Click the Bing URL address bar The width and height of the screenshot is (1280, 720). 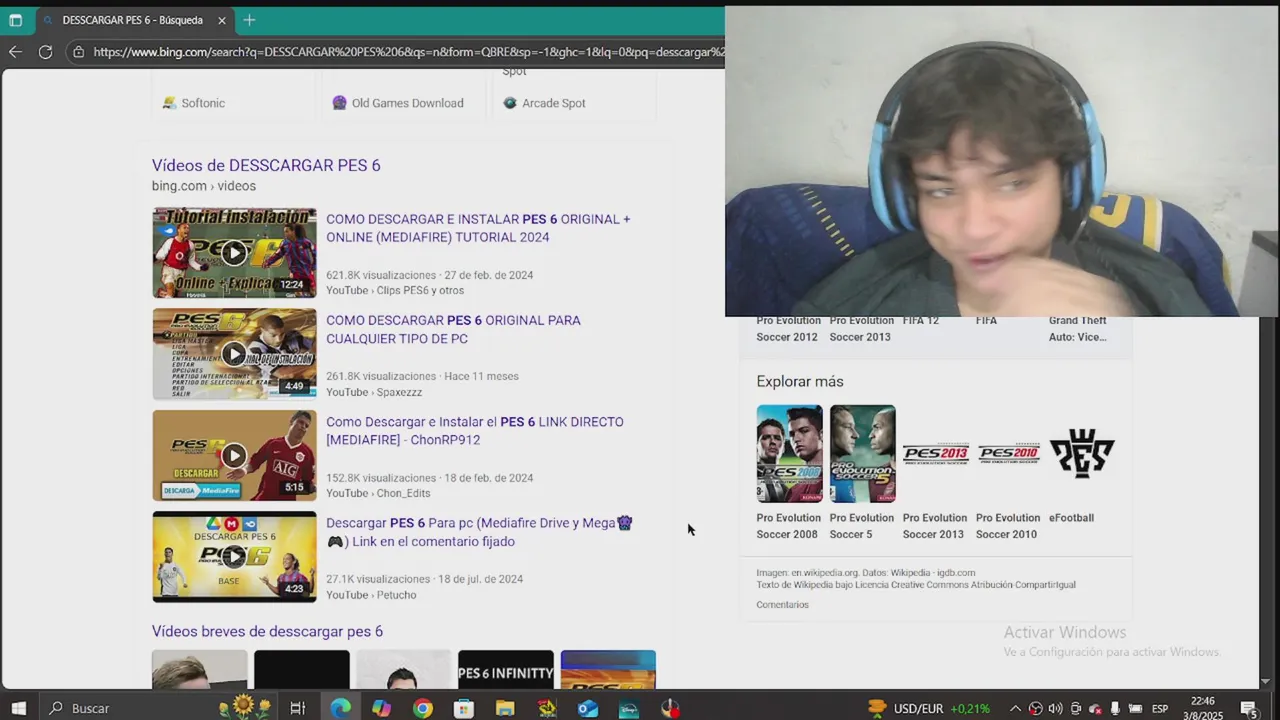tap(408, 52)
